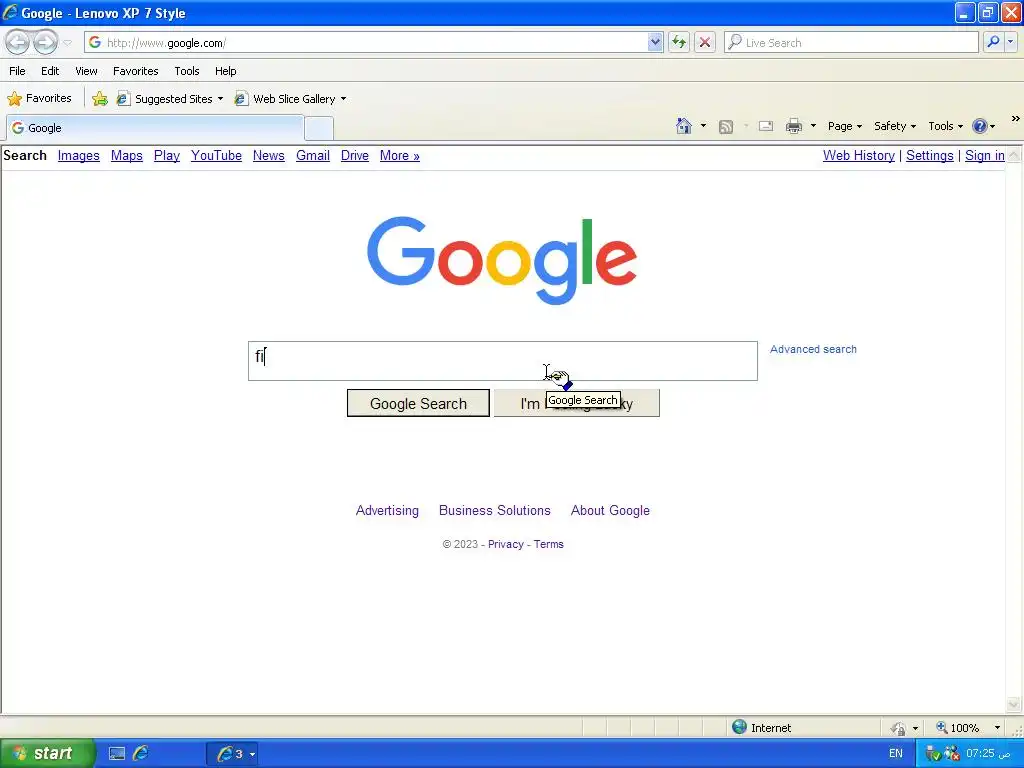Open the Favorites star button
Screen dimensions: 1024x768
click(39, 99)
